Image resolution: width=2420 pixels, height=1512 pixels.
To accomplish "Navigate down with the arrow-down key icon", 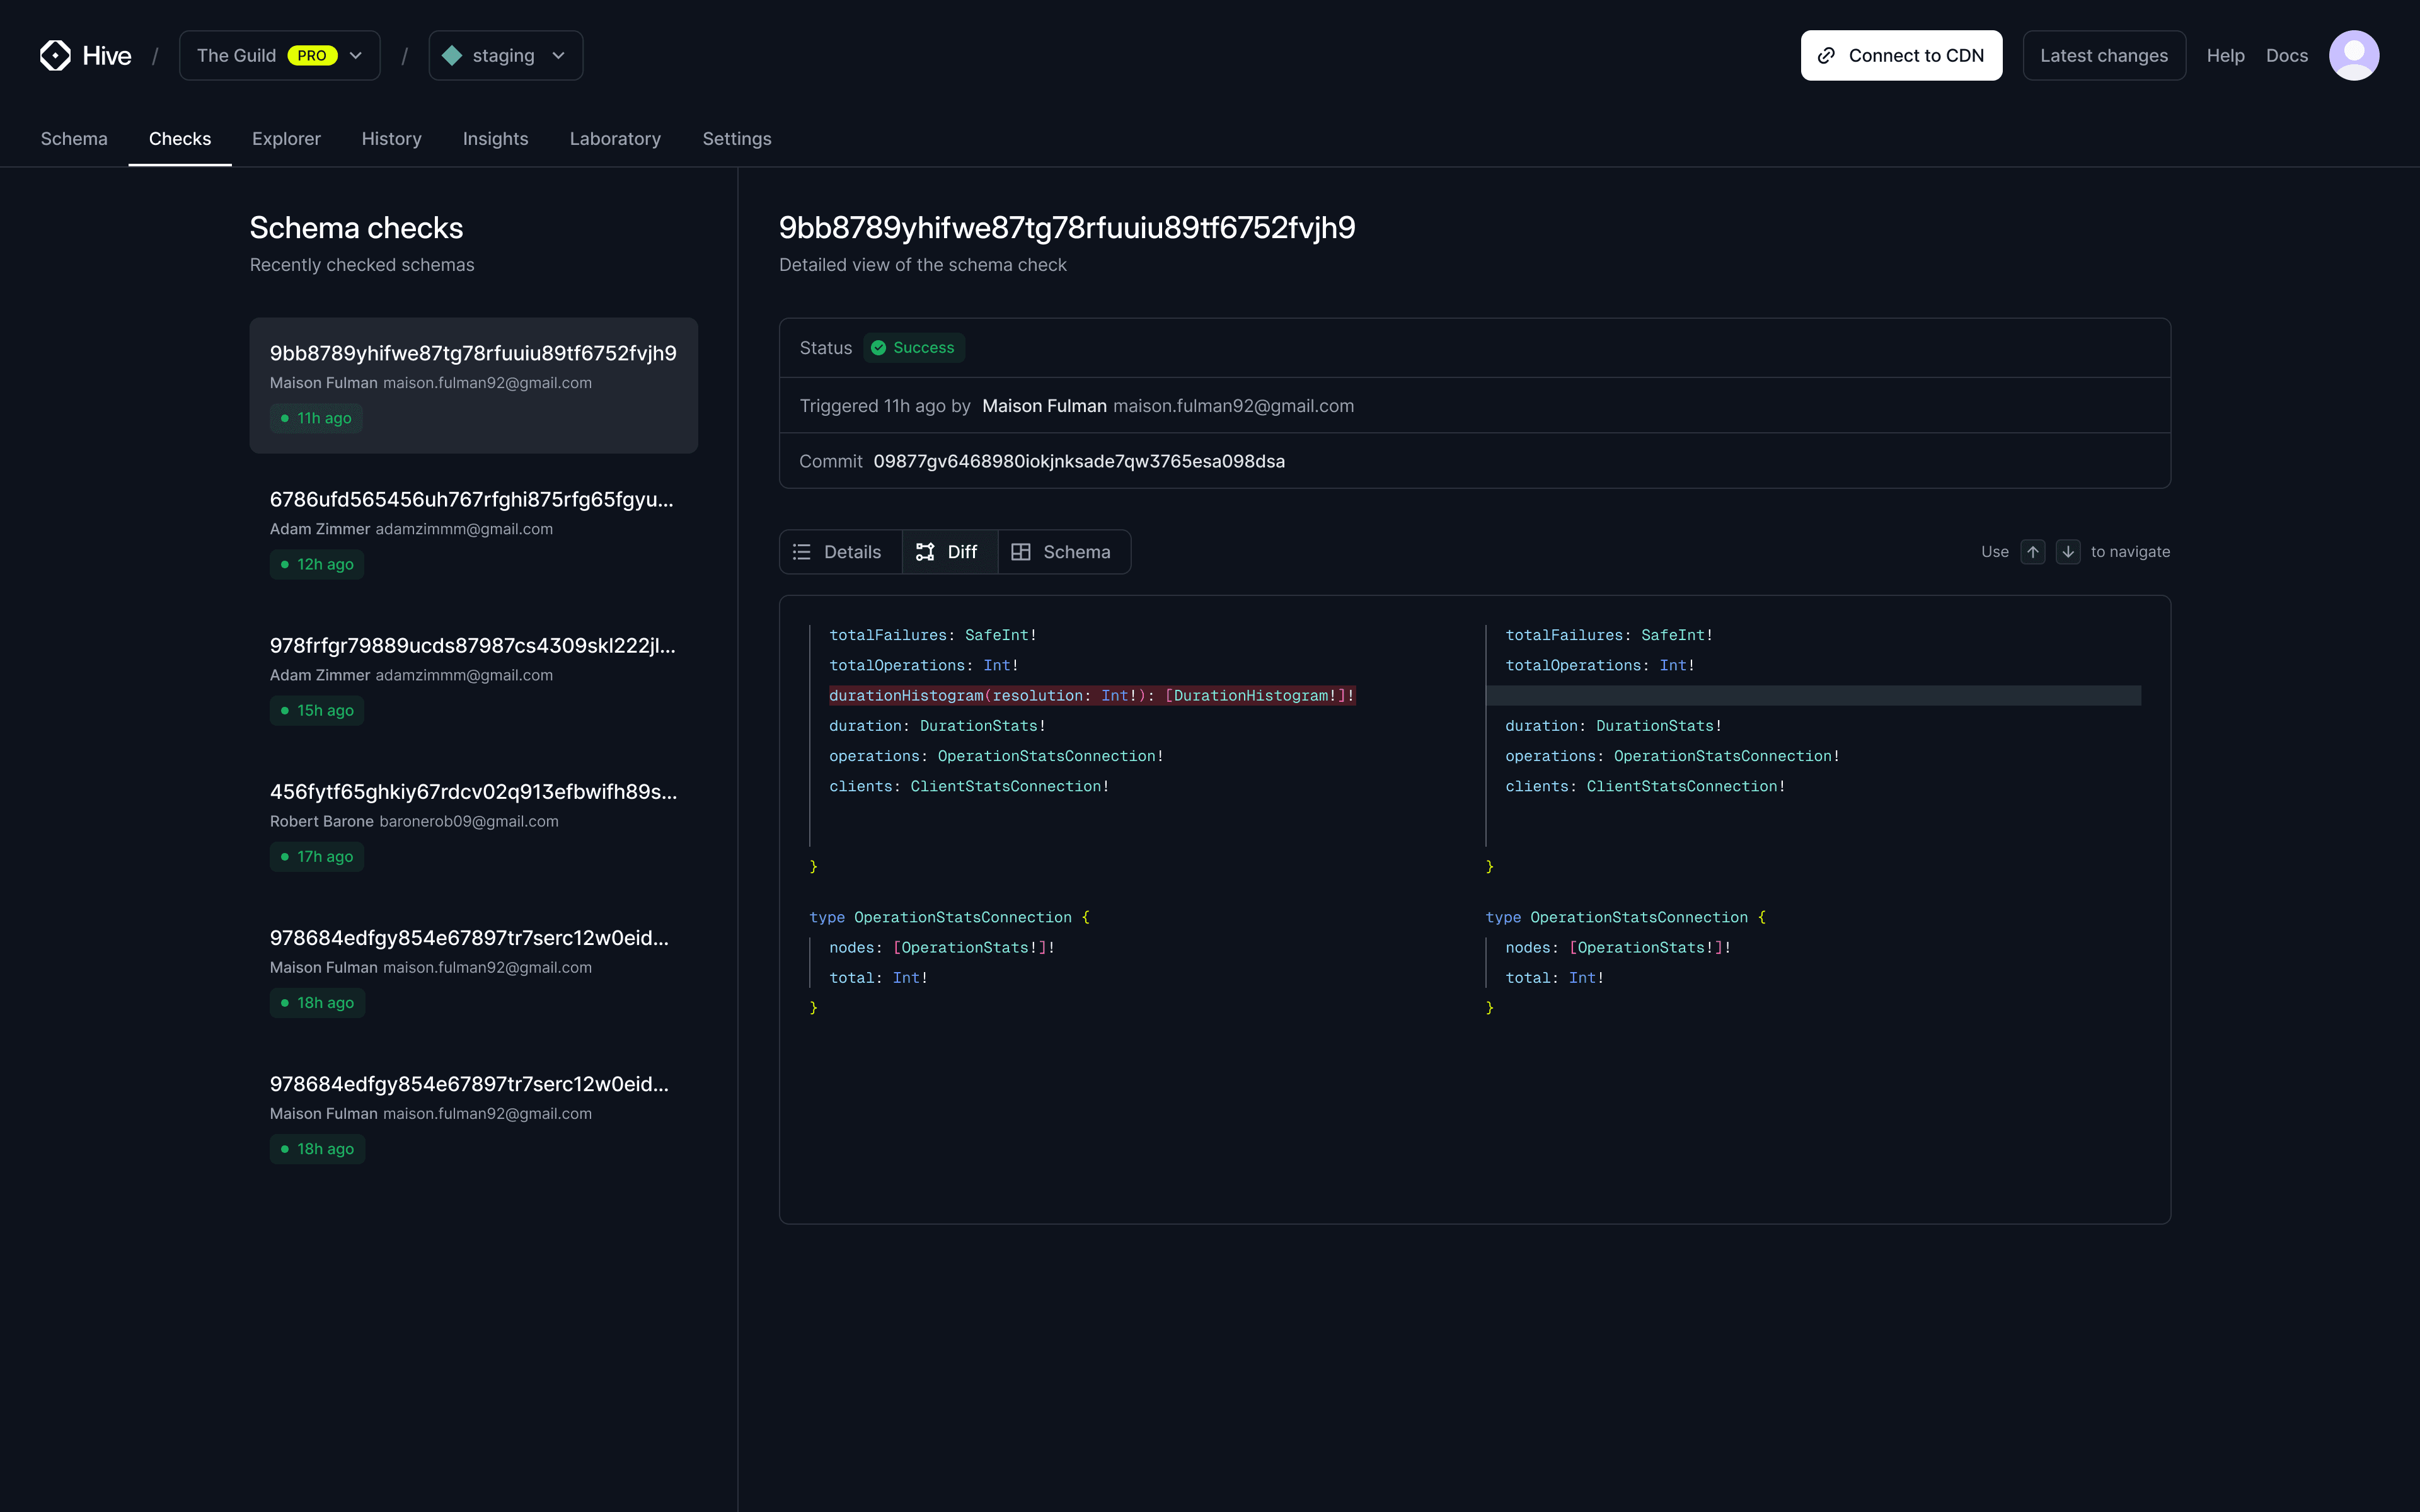I will click(2068, 552).
